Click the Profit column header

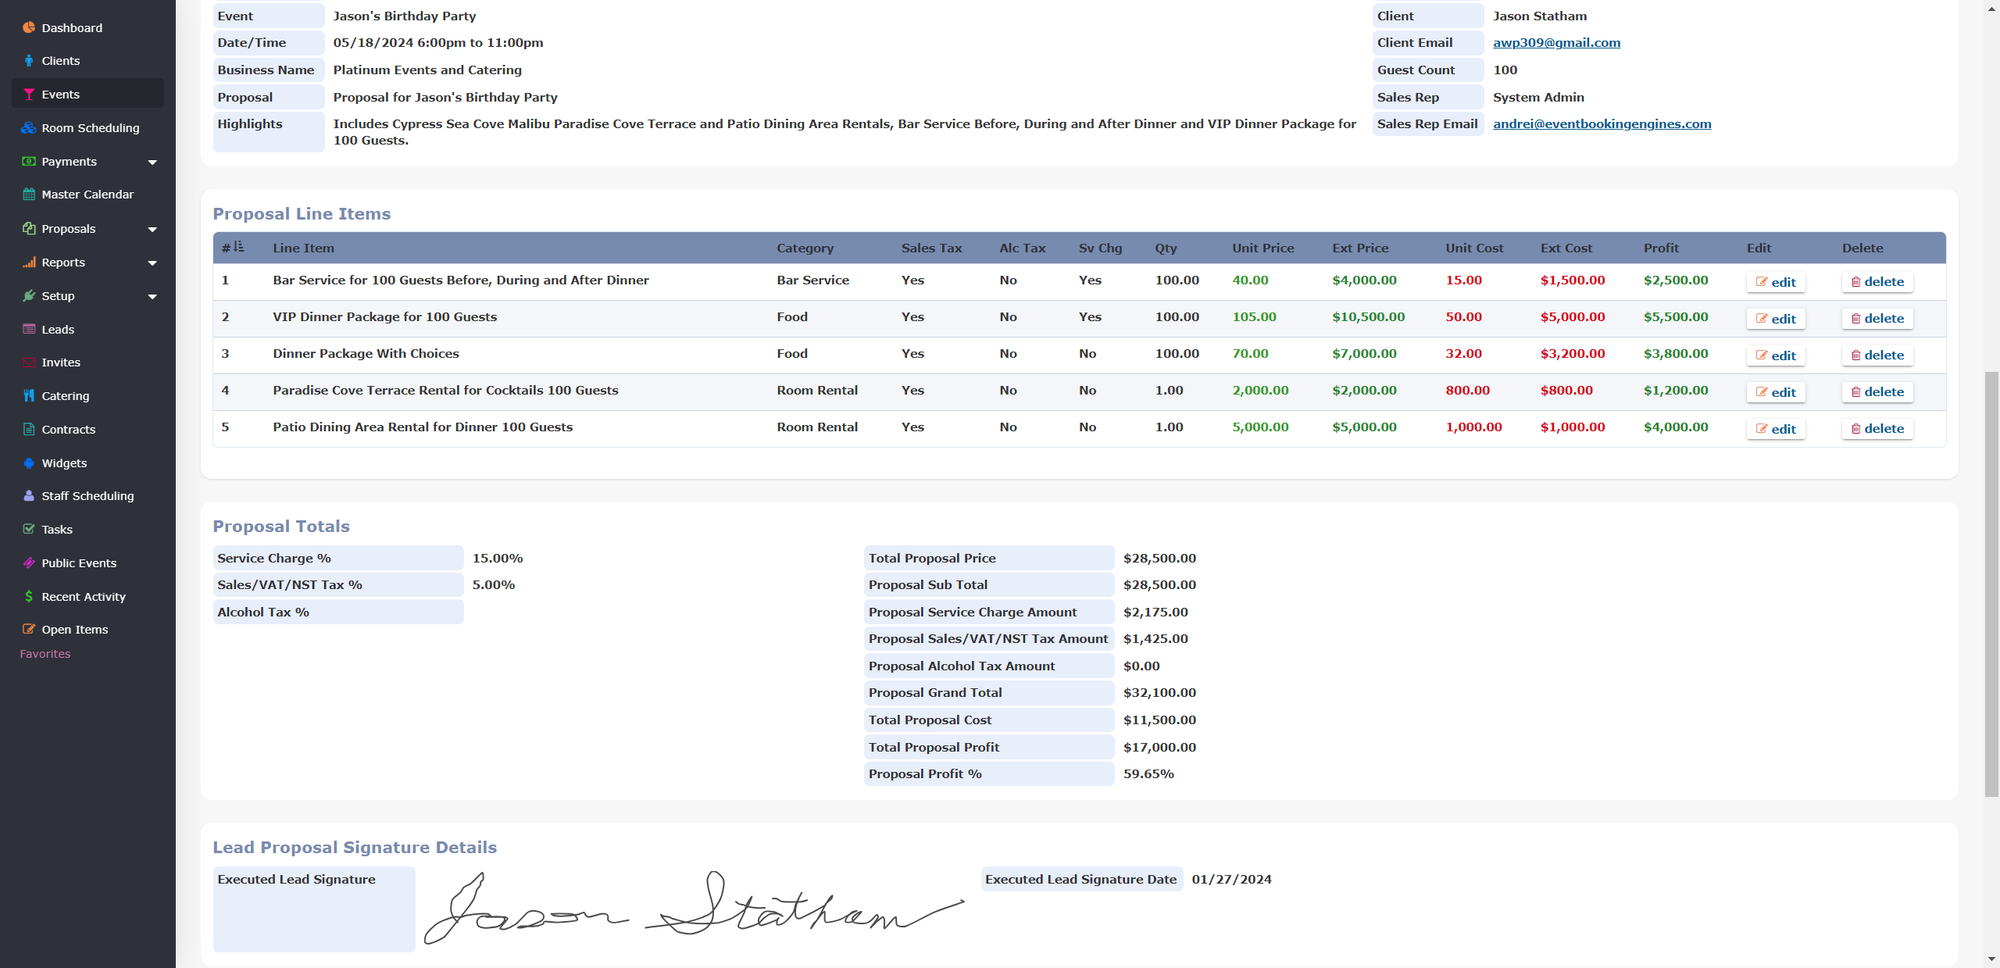[x=1661, y=248]
